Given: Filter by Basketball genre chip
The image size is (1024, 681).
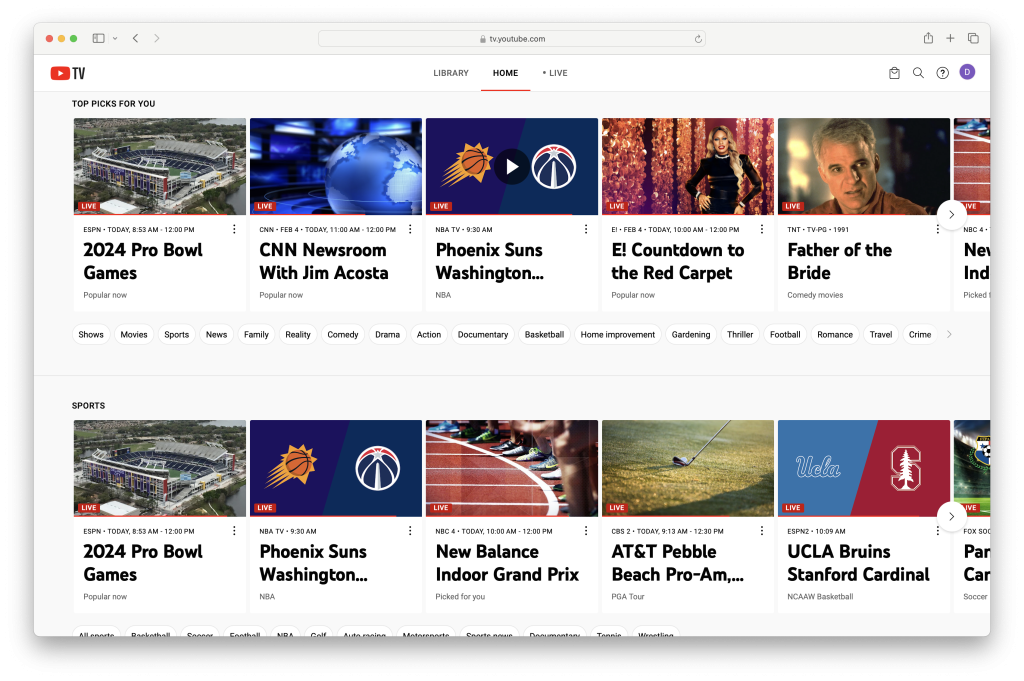Looking at the screenshot, I should pos(544,334).
